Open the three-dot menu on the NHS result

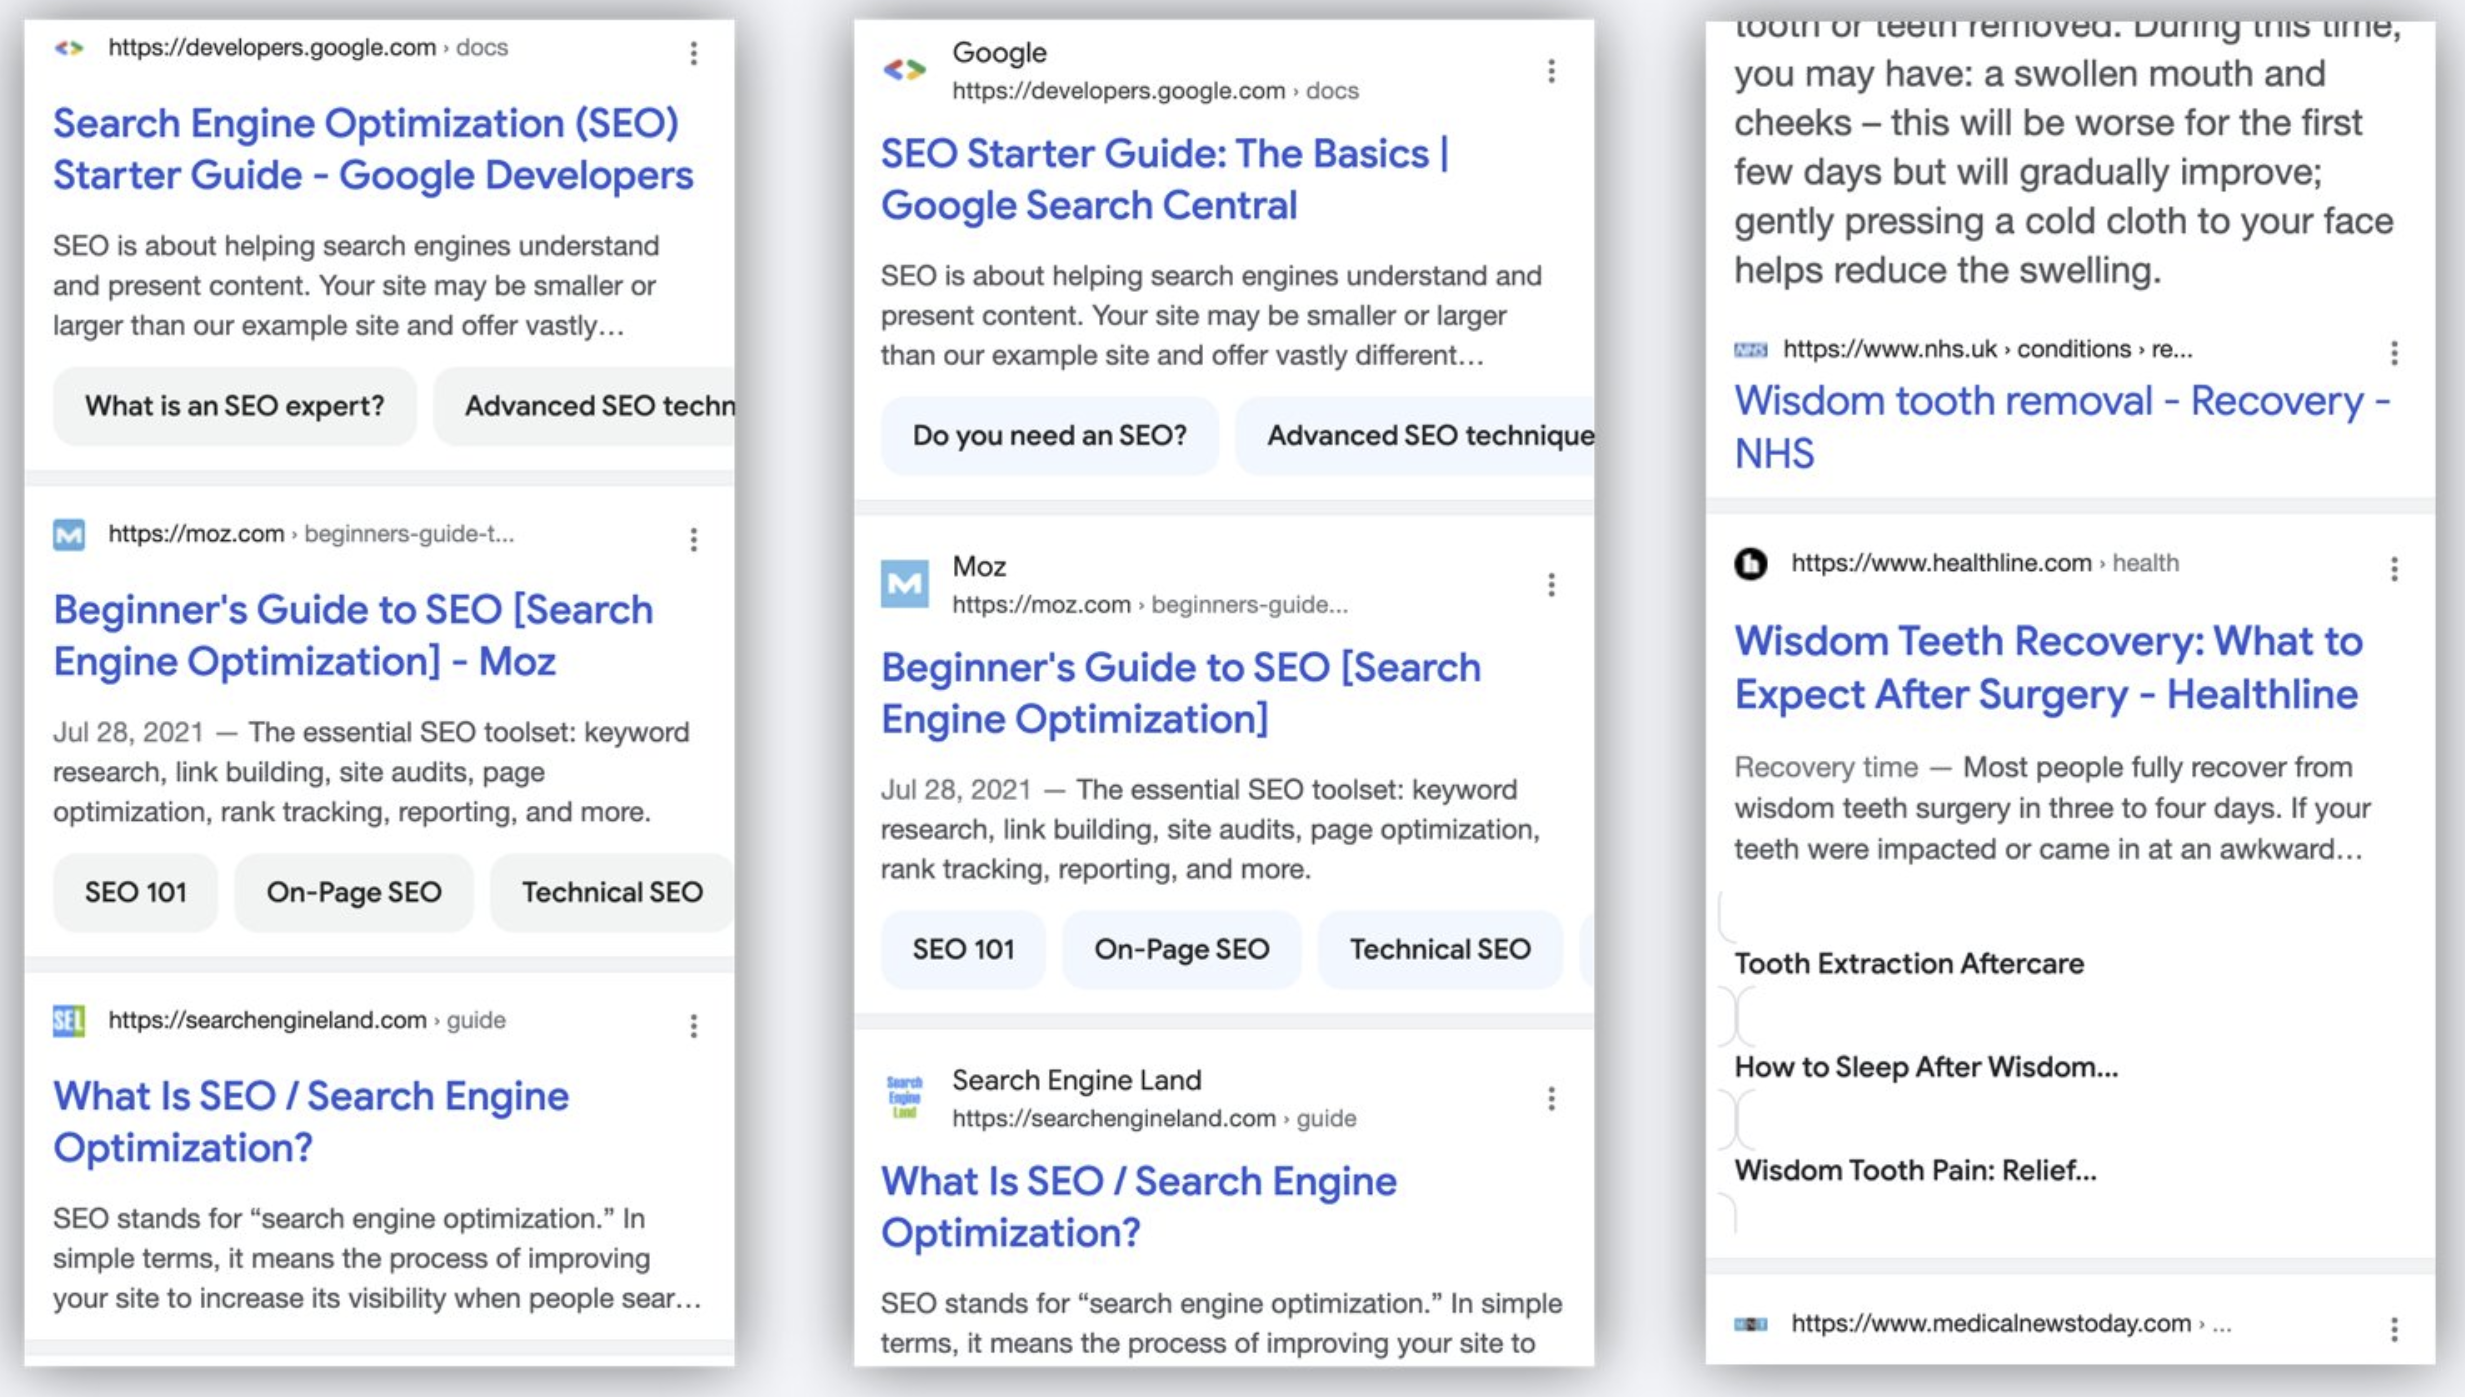pos(2395,352)
